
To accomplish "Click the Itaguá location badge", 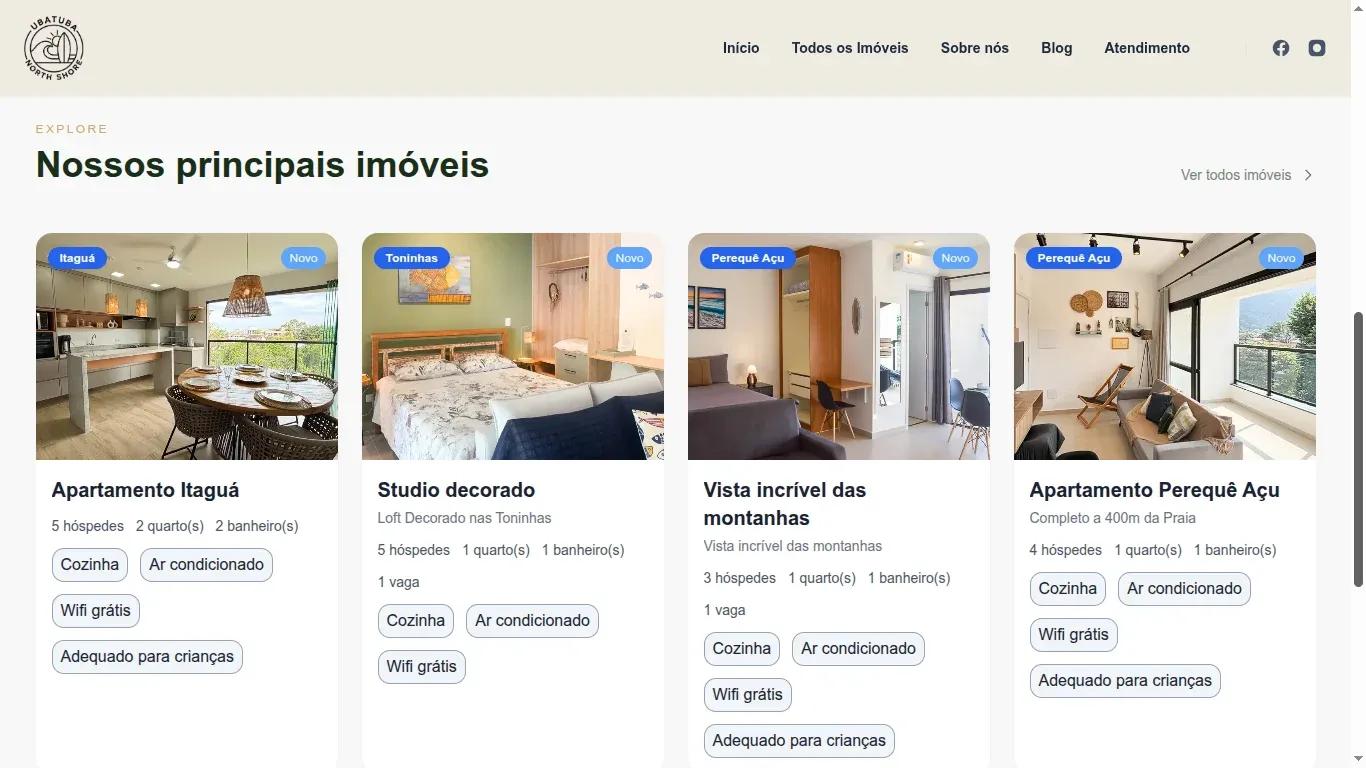I will pos(77,258).
